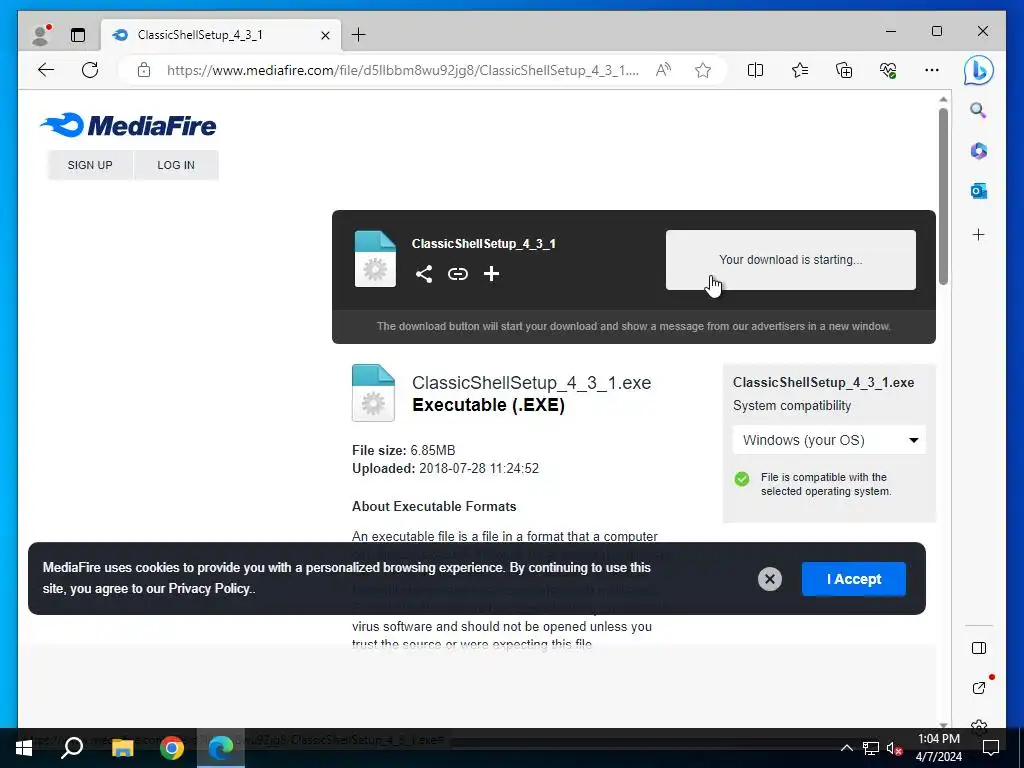Open link in new window sidebar icon
The width and height of the screenshot is (1024, 768).
click(x=978, y=687)
